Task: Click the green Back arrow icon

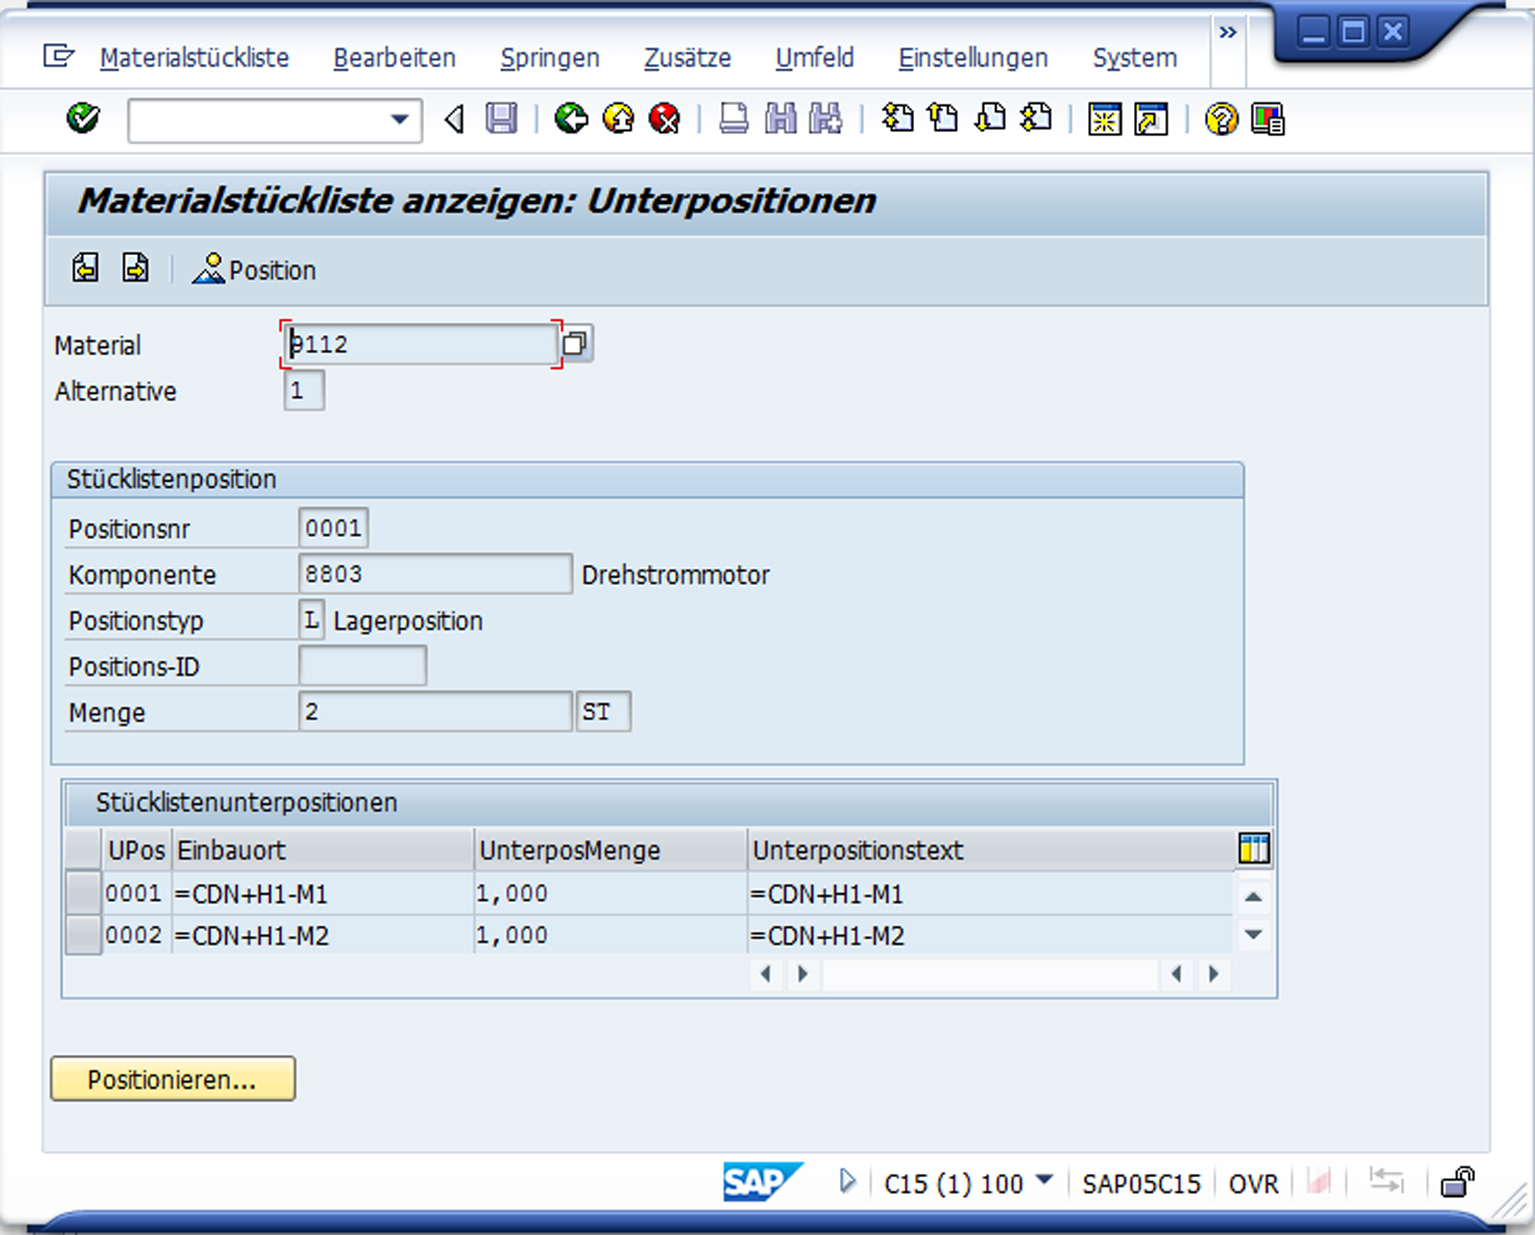Action: tap(571, 119)
